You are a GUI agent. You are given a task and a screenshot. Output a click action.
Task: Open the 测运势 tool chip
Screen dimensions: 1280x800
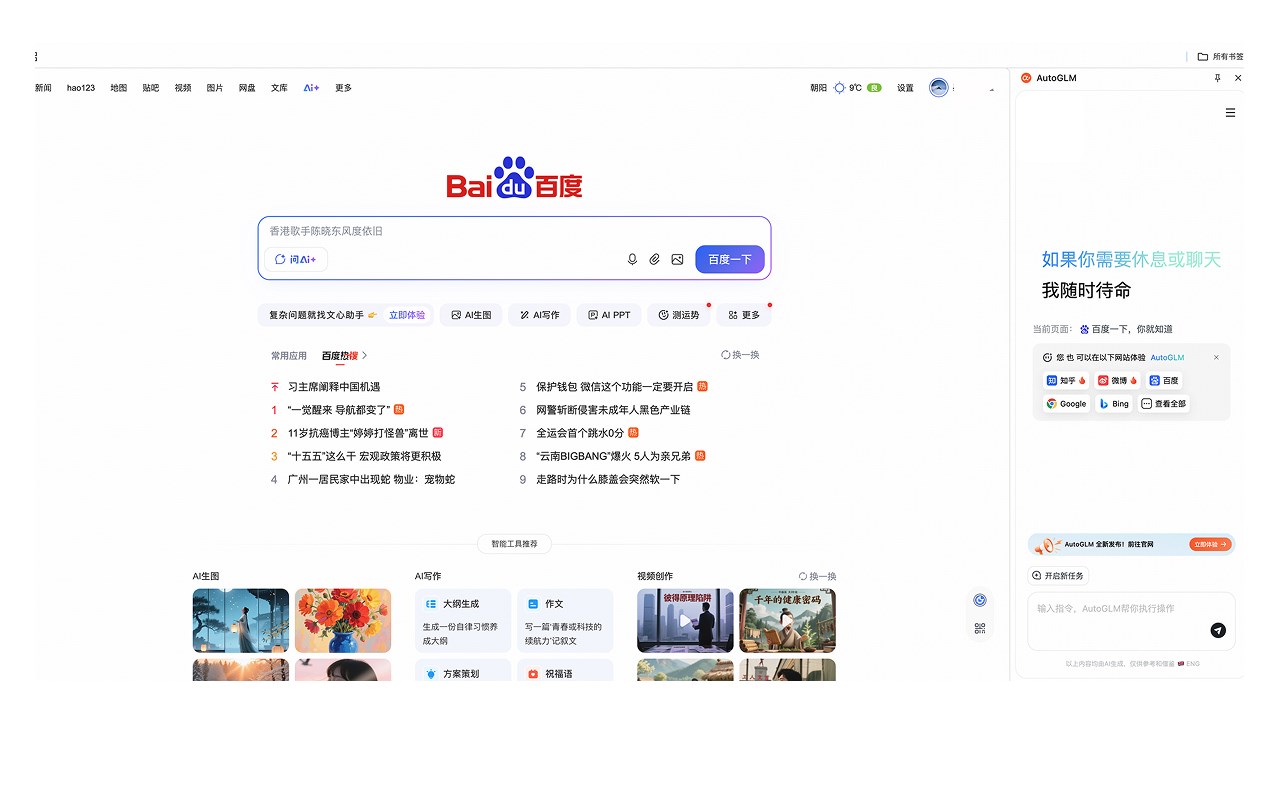[678, 315]
